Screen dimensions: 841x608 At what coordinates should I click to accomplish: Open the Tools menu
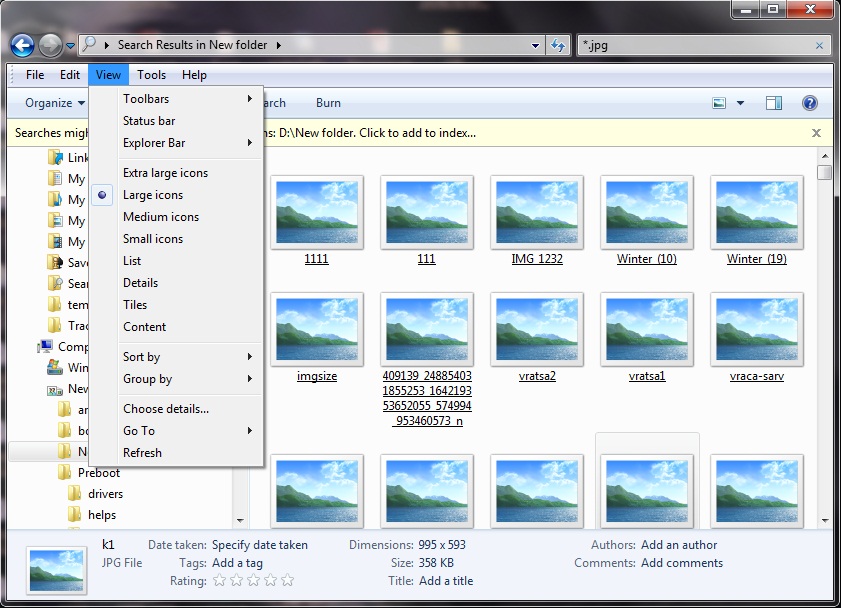tap(151, 75)
